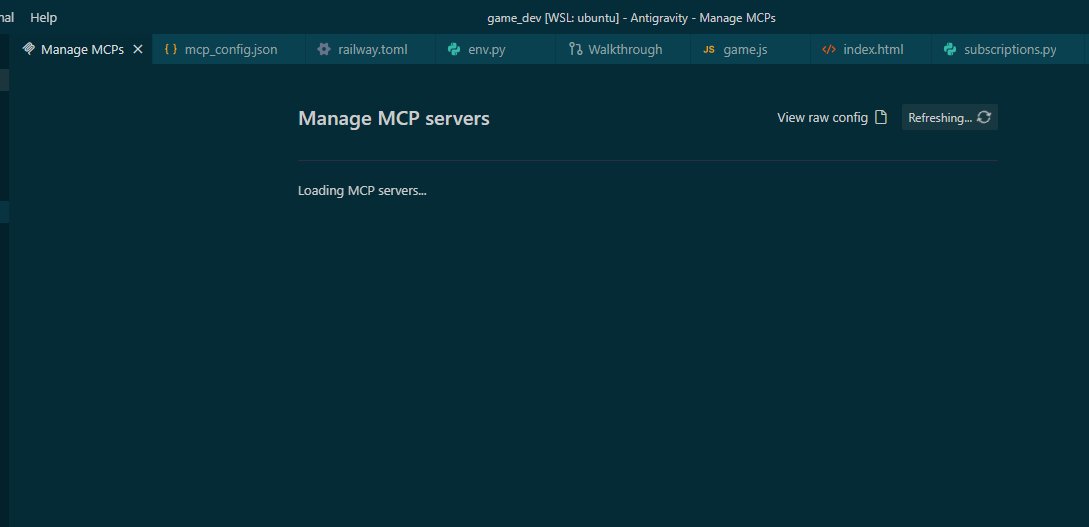The width and height of the screenshot is (1089, 527).
Task: Close the Manage MCPs tab
Action: (138, 49)
